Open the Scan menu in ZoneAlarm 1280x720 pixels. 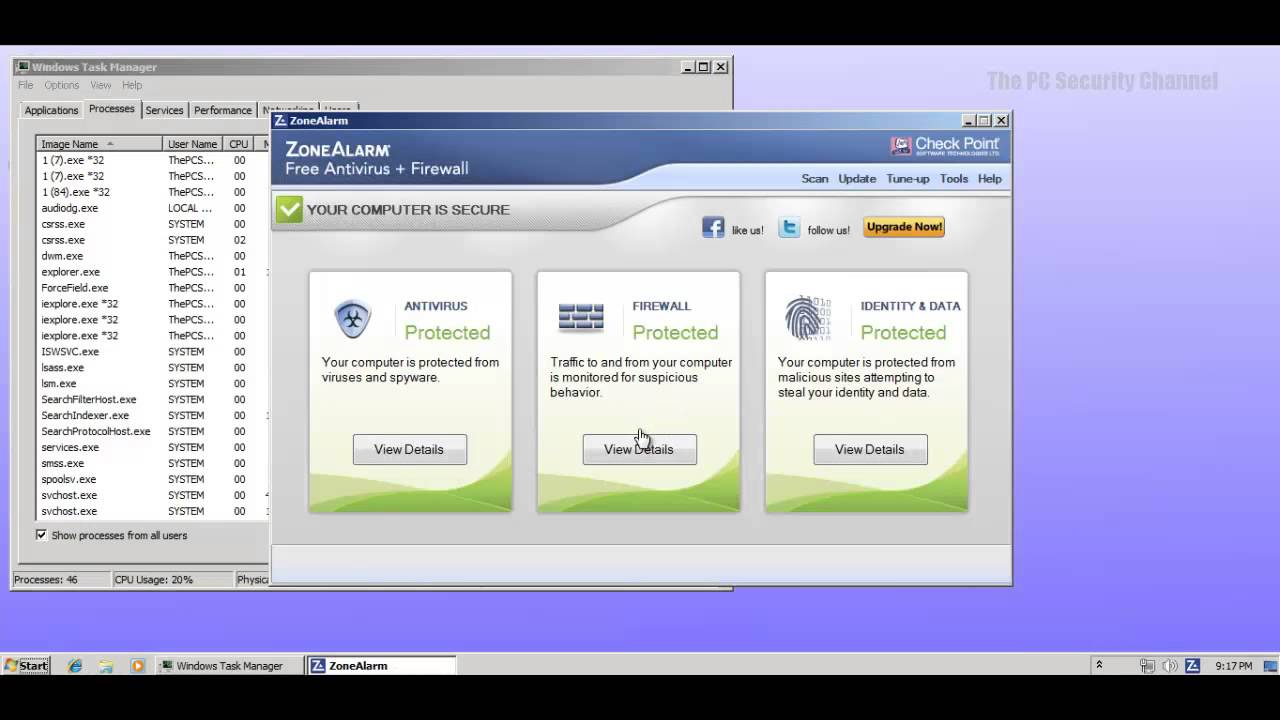815,179
